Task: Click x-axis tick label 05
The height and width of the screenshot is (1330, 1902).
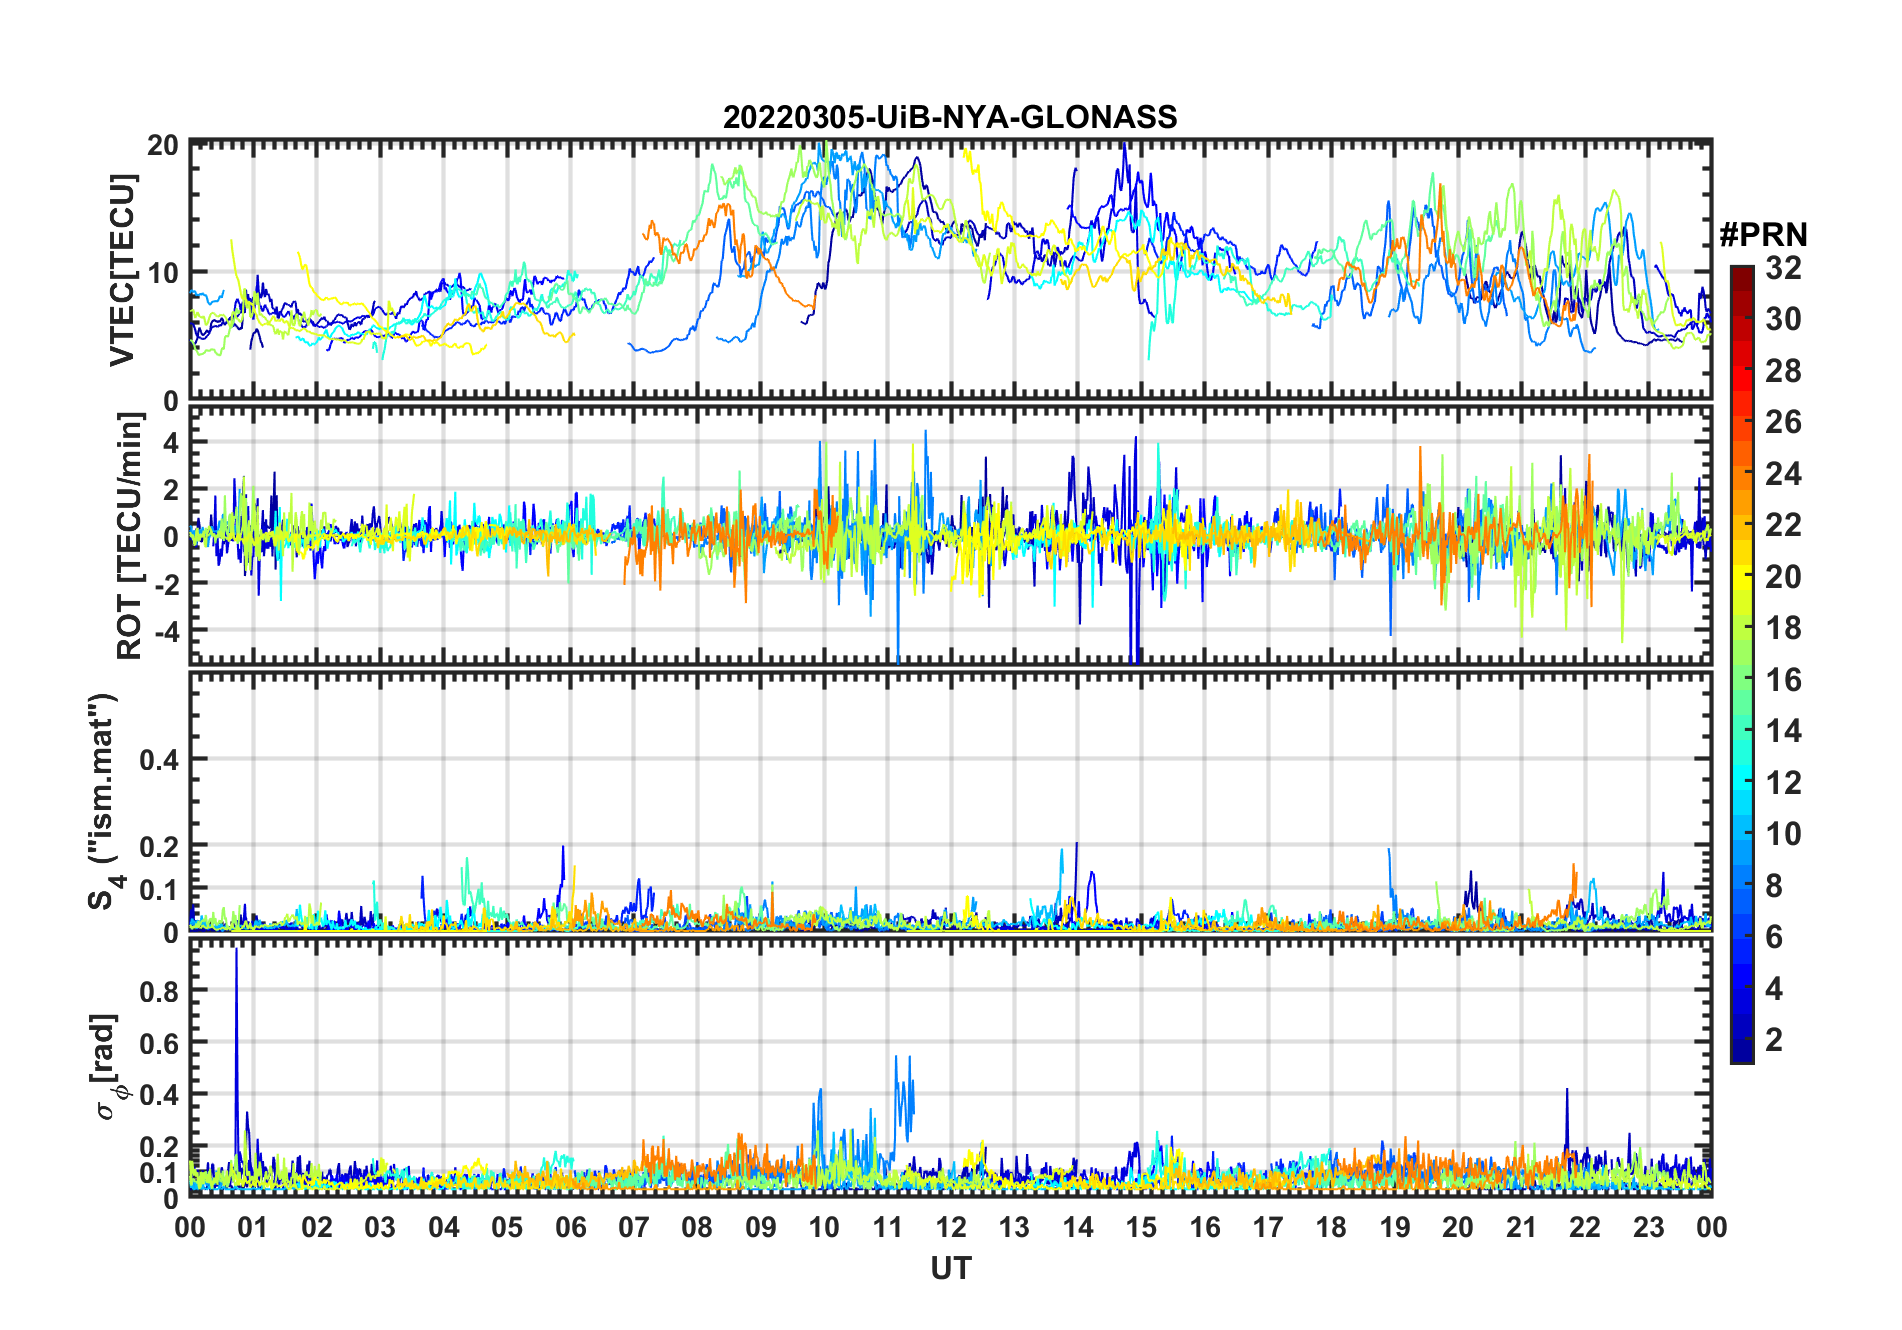Action: (x=507, y=1228)
